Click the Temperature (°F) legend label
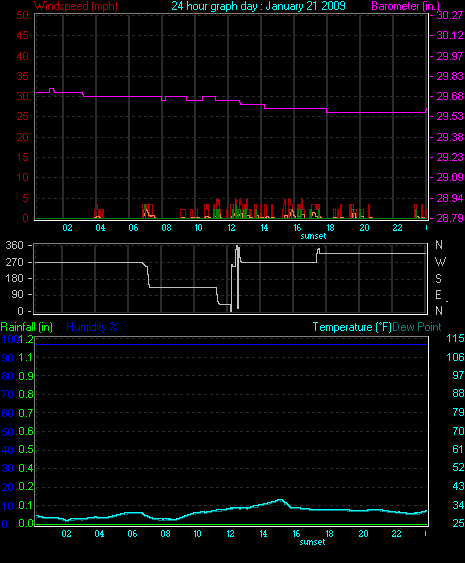 point(352,327)
